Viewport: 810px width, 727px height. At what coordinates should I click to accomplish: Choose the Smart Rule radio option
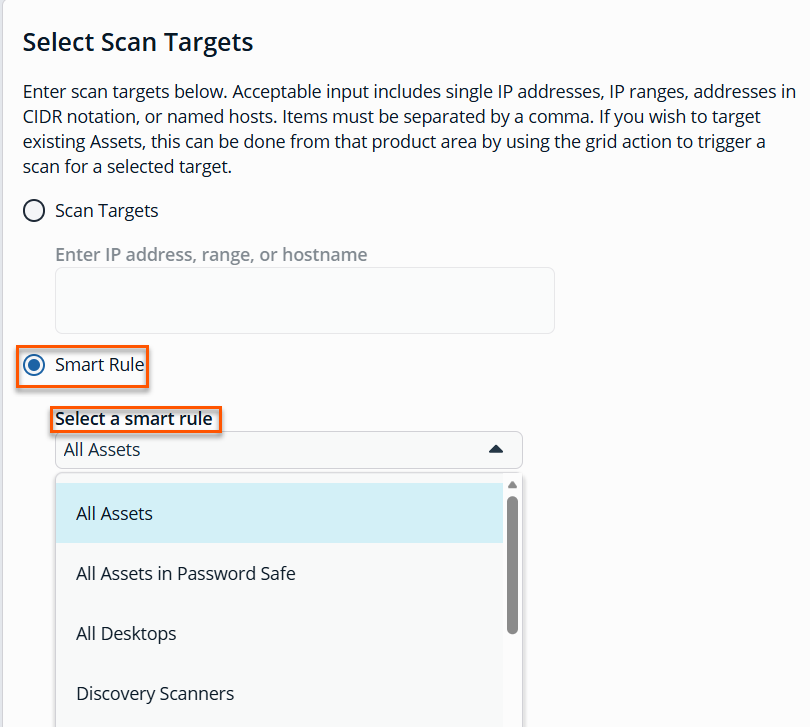click(34, 365)
